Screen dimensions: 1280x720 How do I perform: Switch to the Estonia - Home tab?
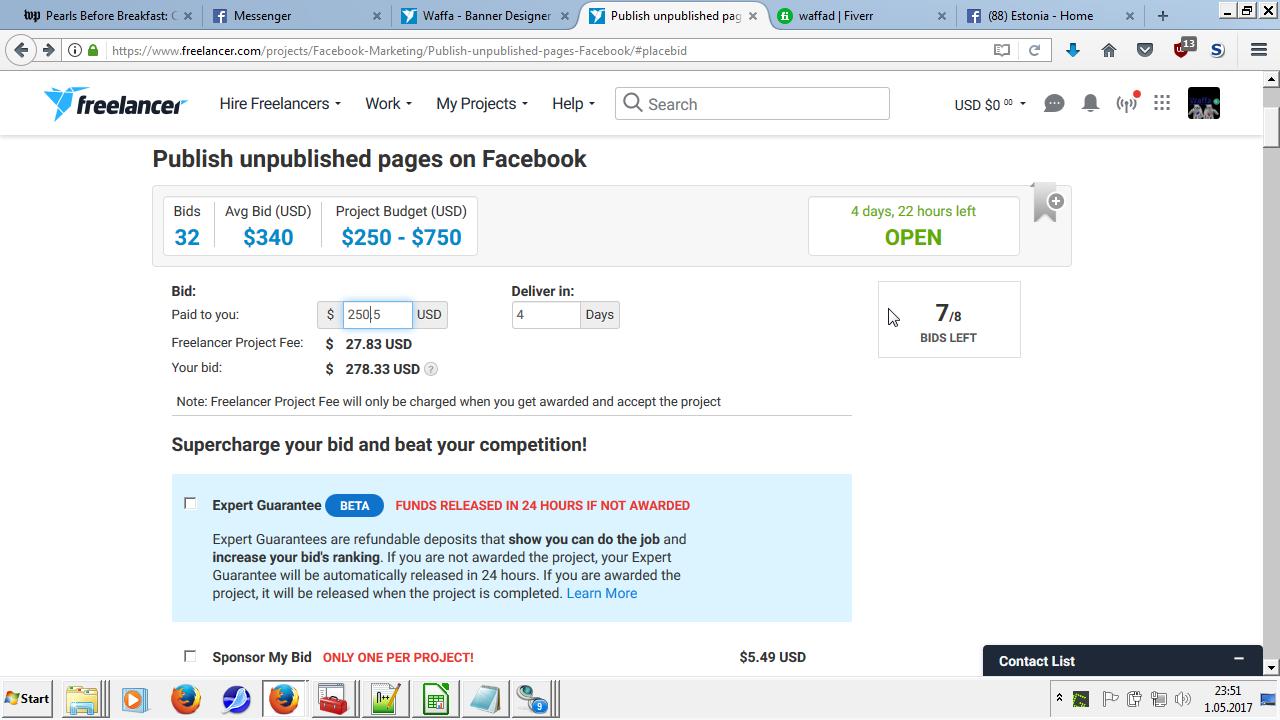(x=1051, y=16)
